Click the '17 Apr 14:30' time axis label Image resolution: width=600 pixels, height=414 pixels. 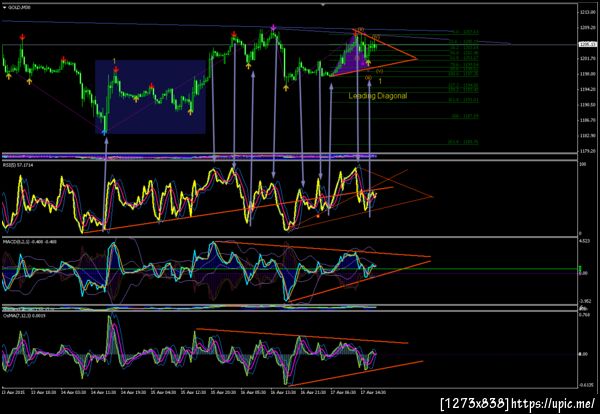tap(371, 392)
